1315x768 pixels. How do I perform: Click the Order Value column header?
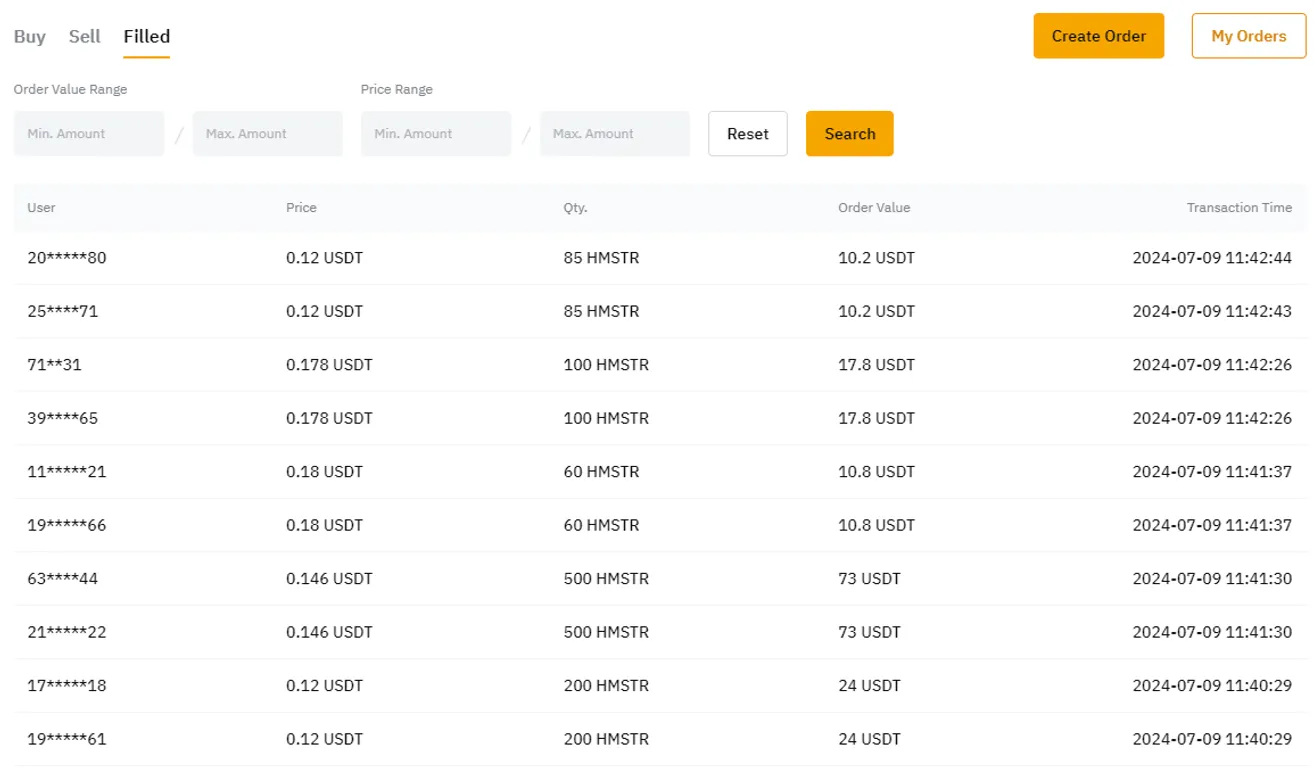(x=874, y=208)
